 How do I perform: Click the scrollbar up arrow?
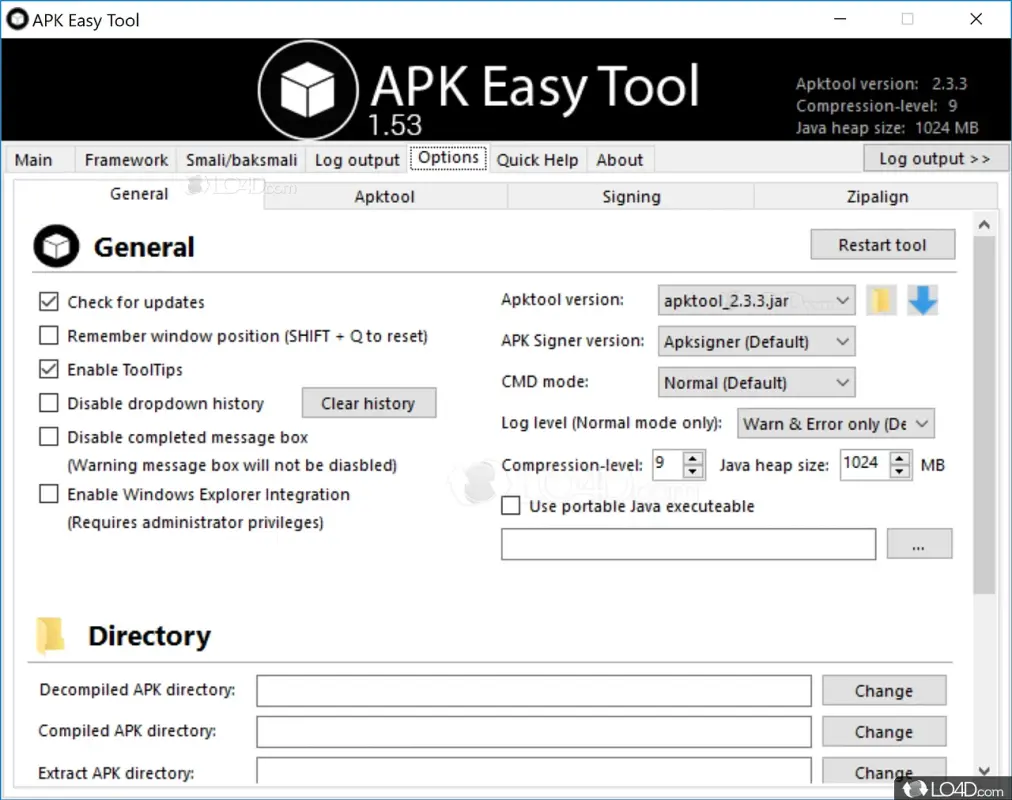[x=984, y=225]
